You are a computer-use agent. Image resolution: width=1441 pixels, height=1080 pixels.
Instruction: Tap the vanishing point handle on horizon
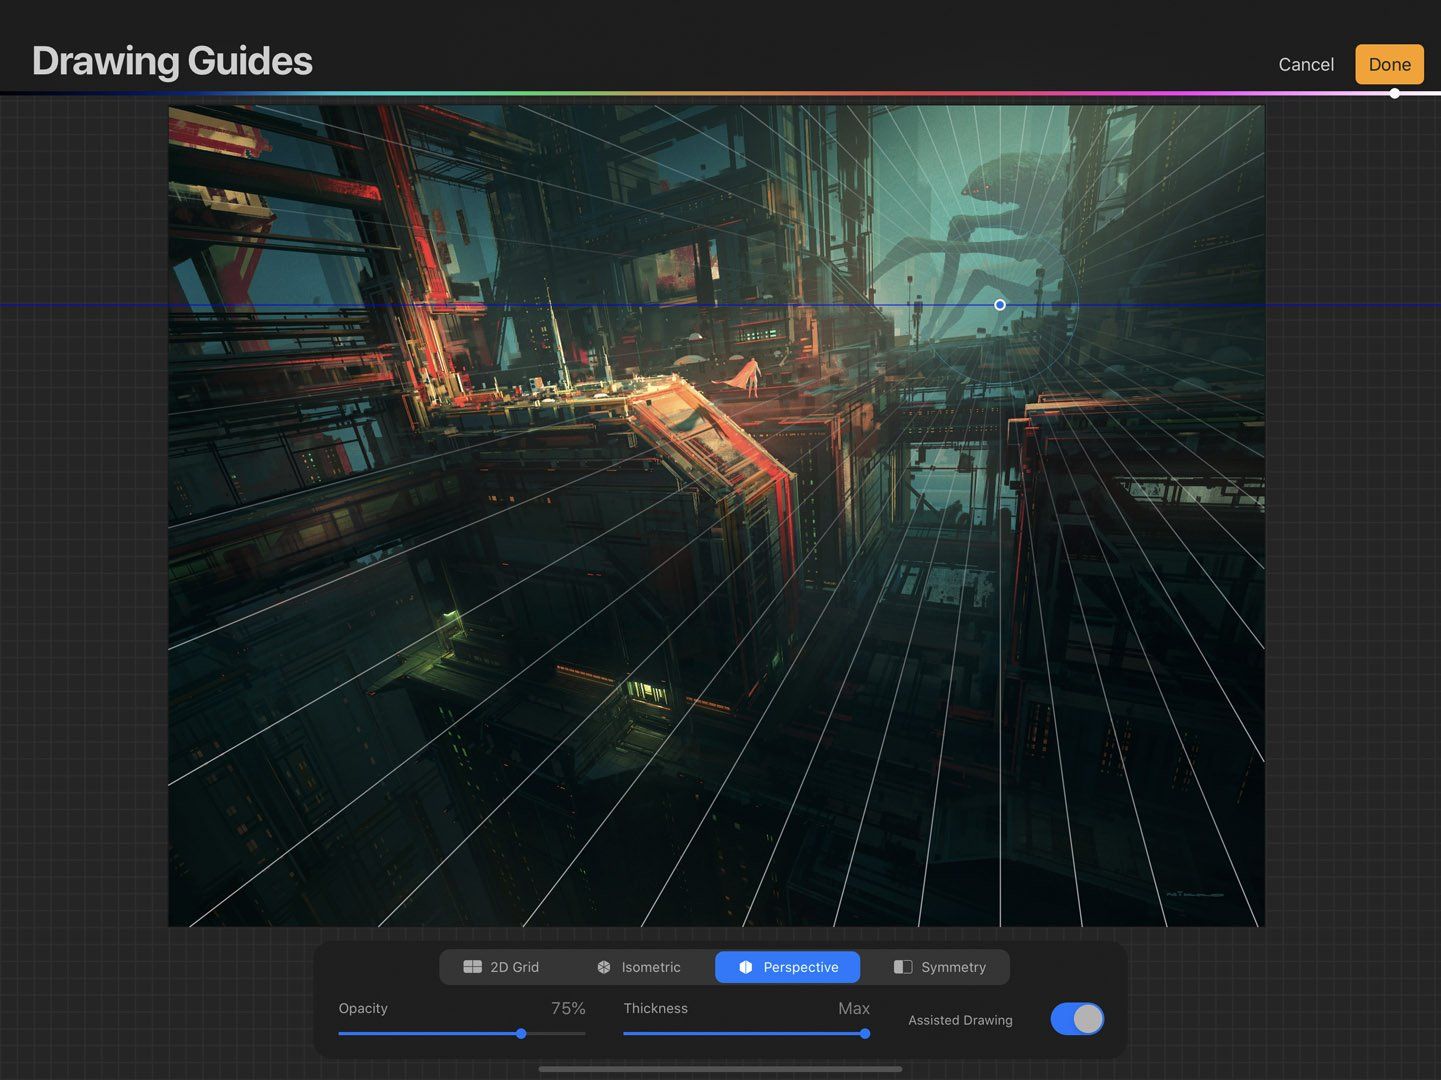coord(999,305)
